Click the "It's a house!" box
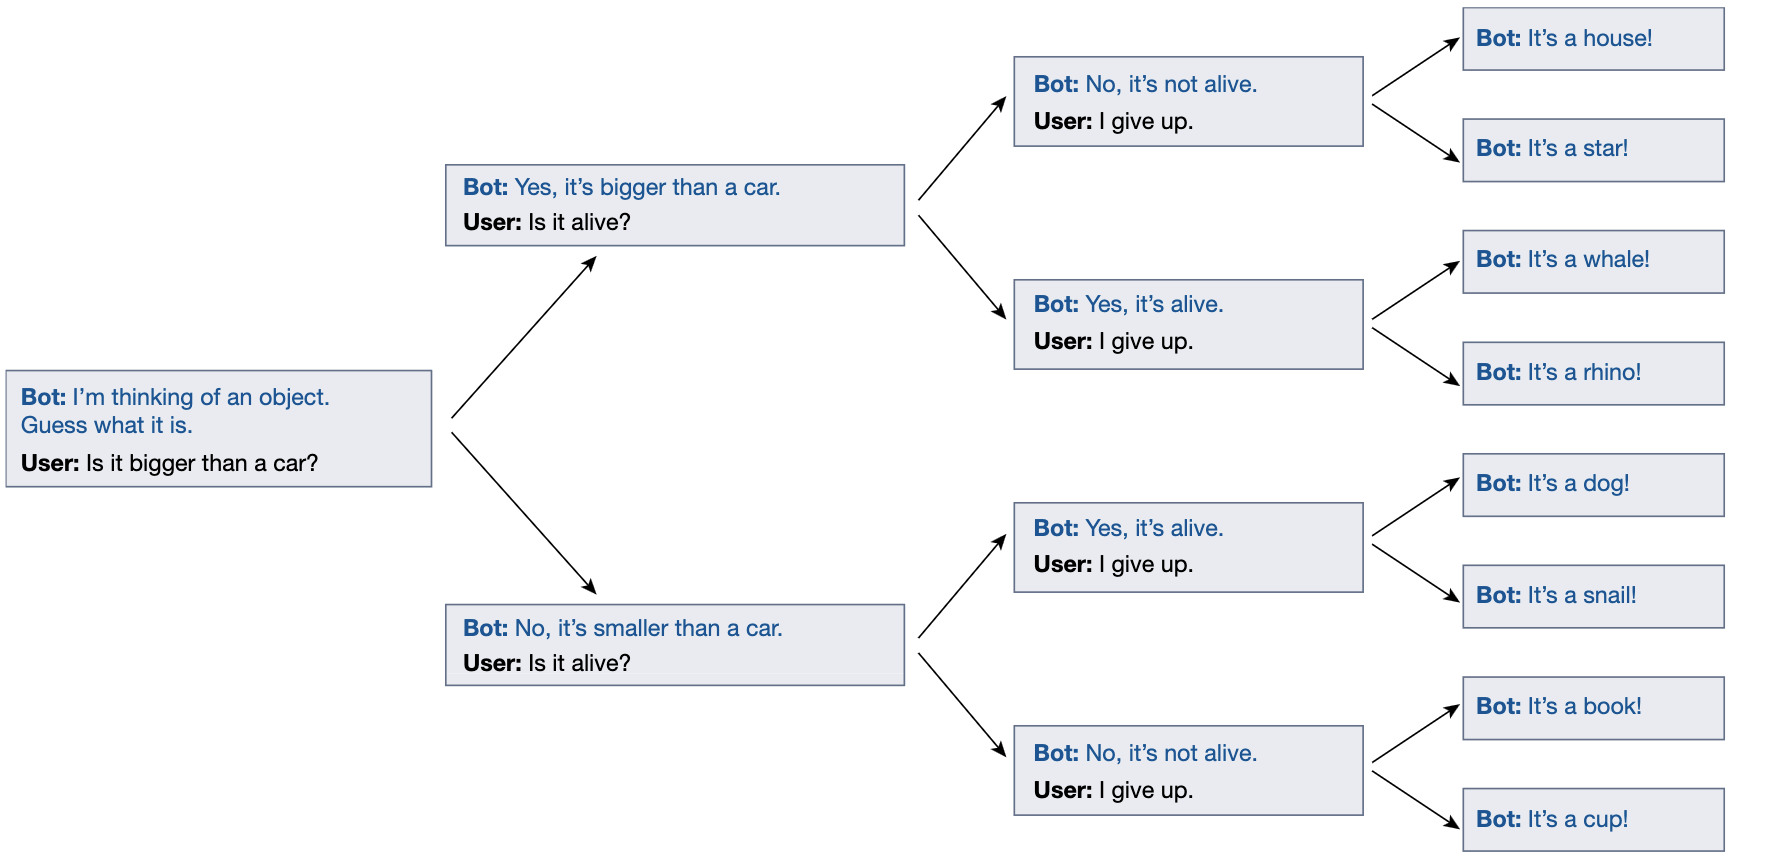The image size is (1780, 862). point(1592,39)
